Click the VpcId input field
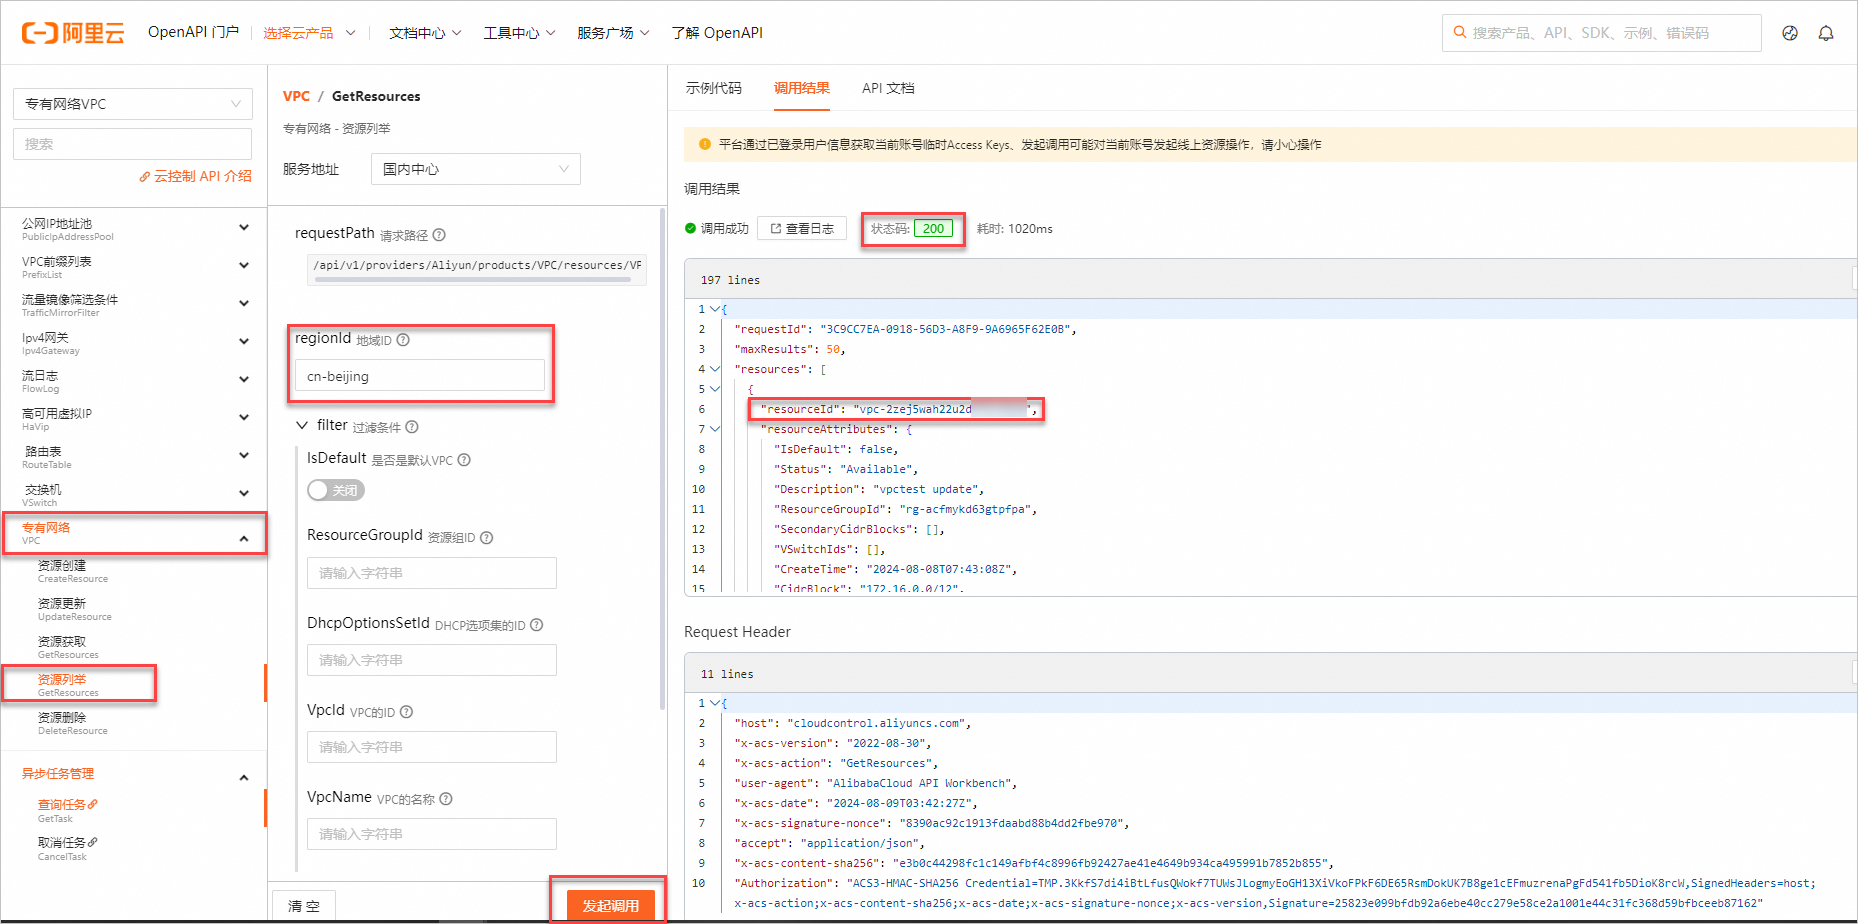The image size is (1858, 924). [x=432, y=747]
